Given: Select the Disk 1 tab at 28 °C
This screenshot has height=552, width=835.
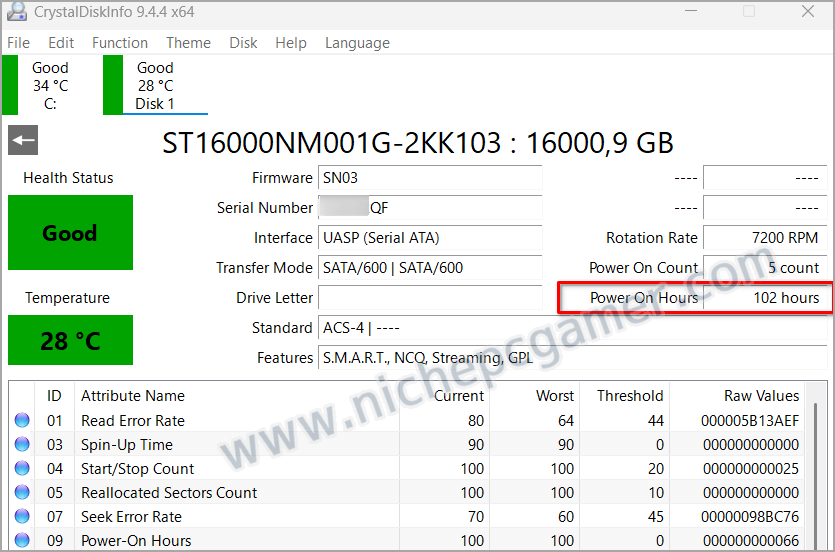Looking at the screenshot, I should (x=155, y=85).
